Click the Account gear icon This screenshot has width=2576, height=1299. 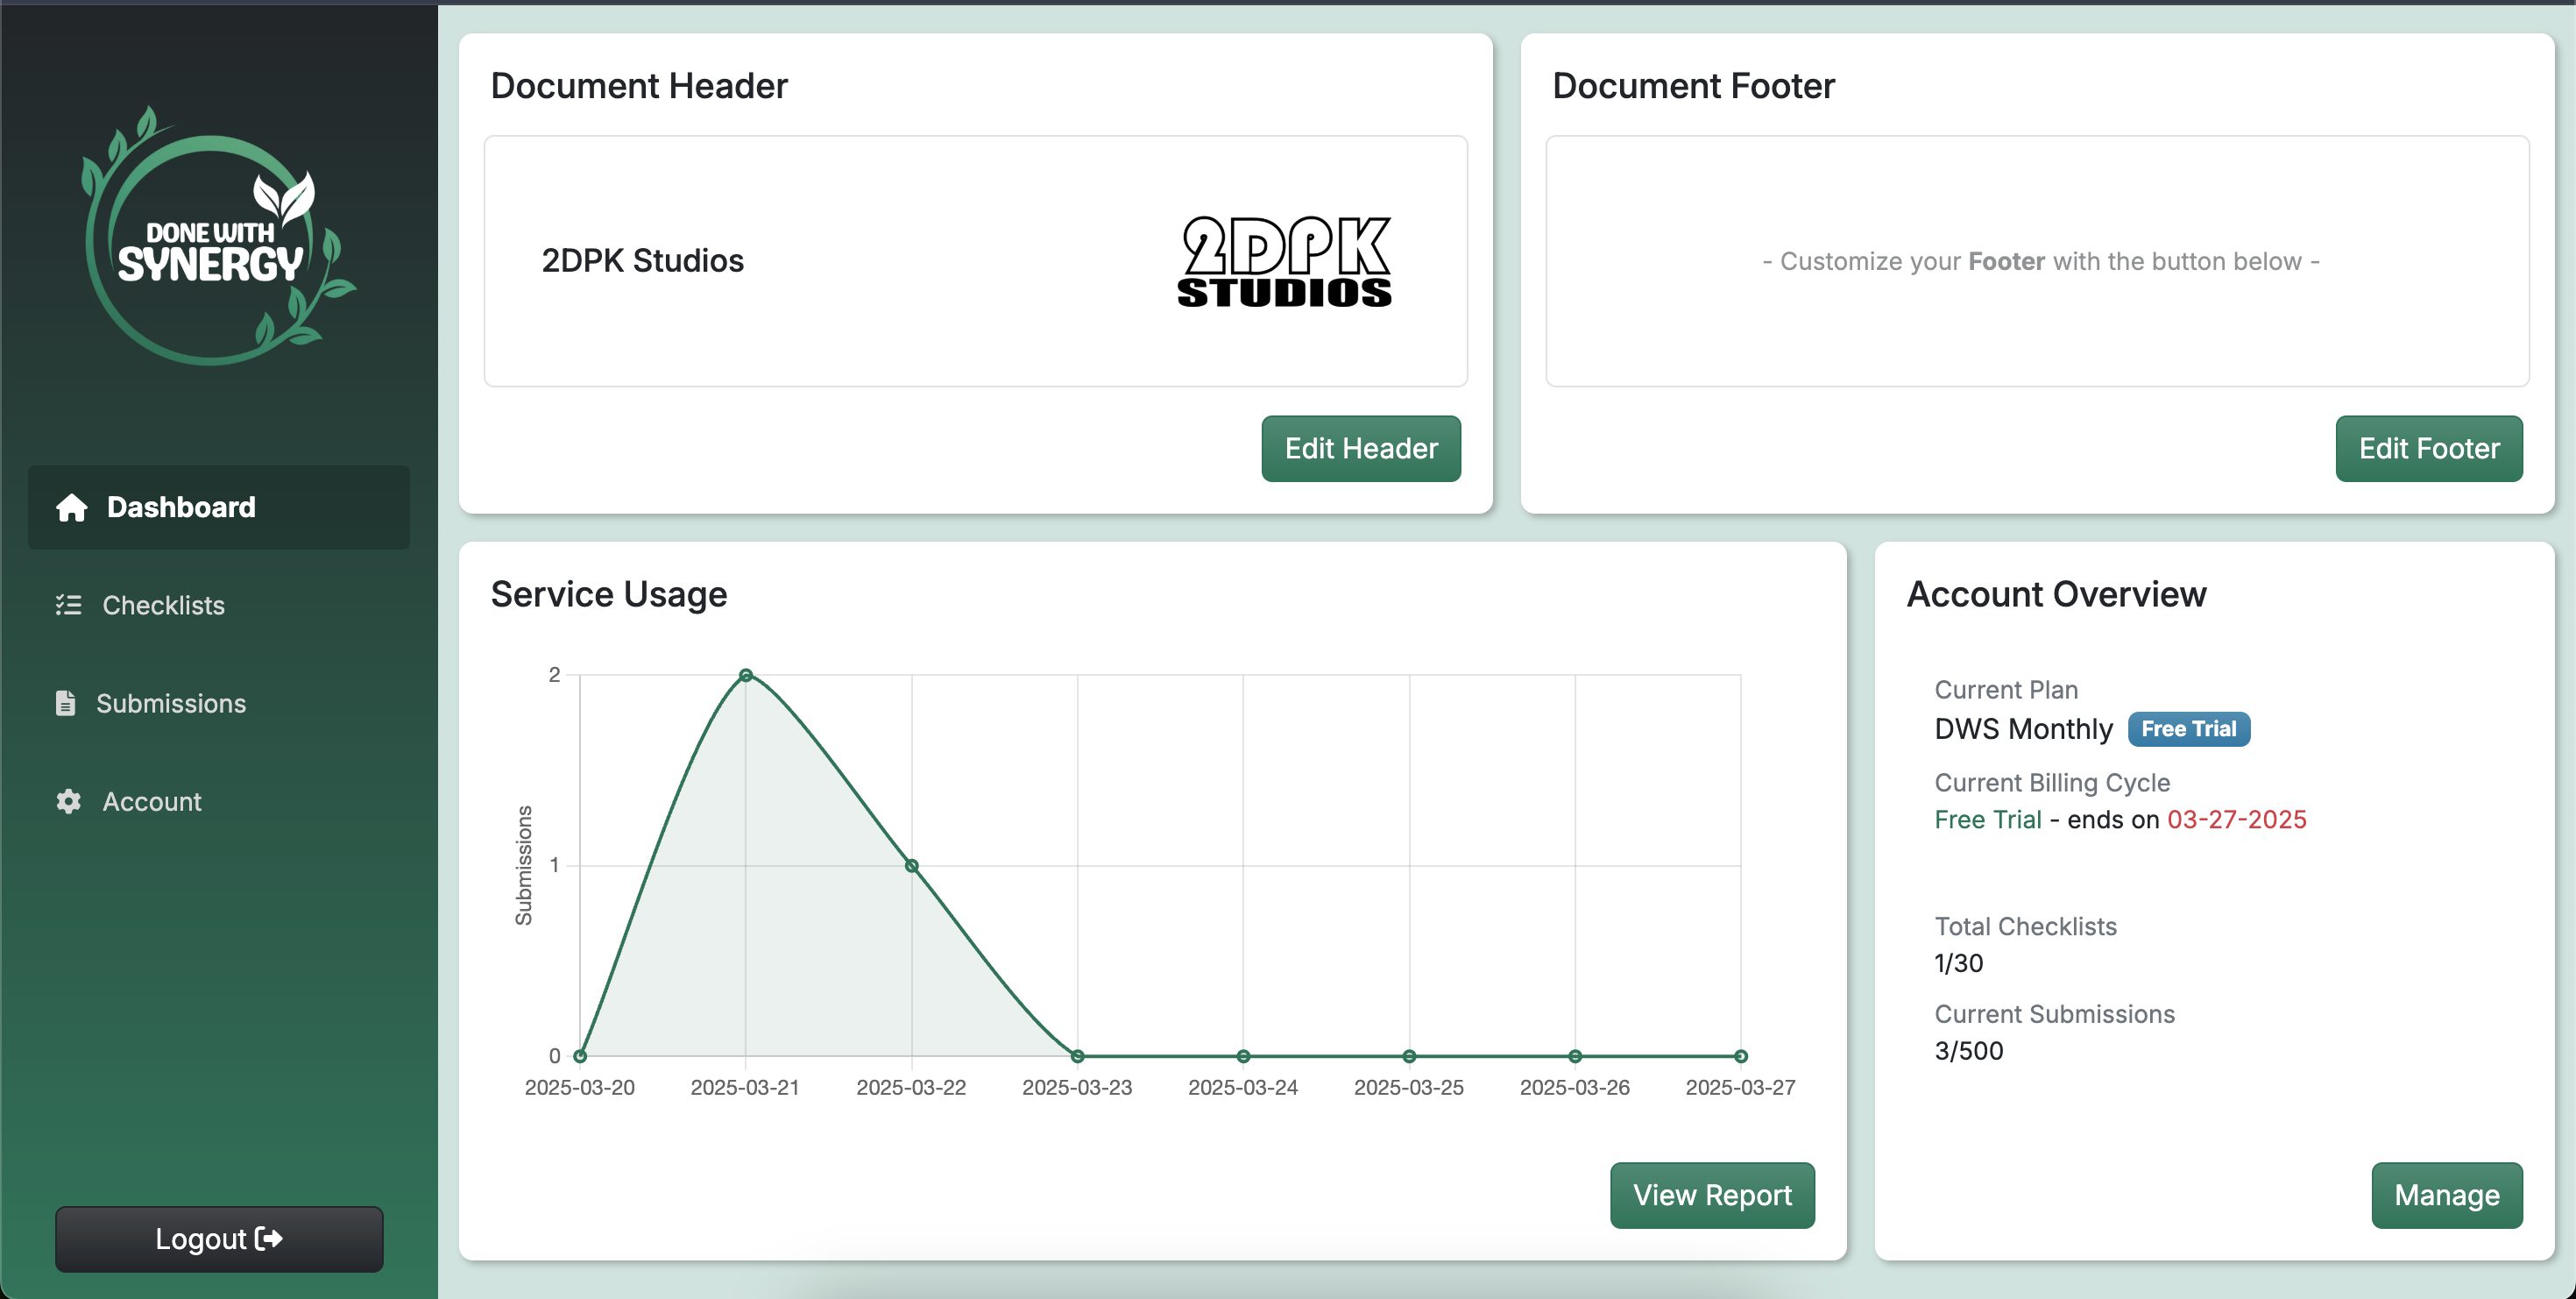point(68,801)
